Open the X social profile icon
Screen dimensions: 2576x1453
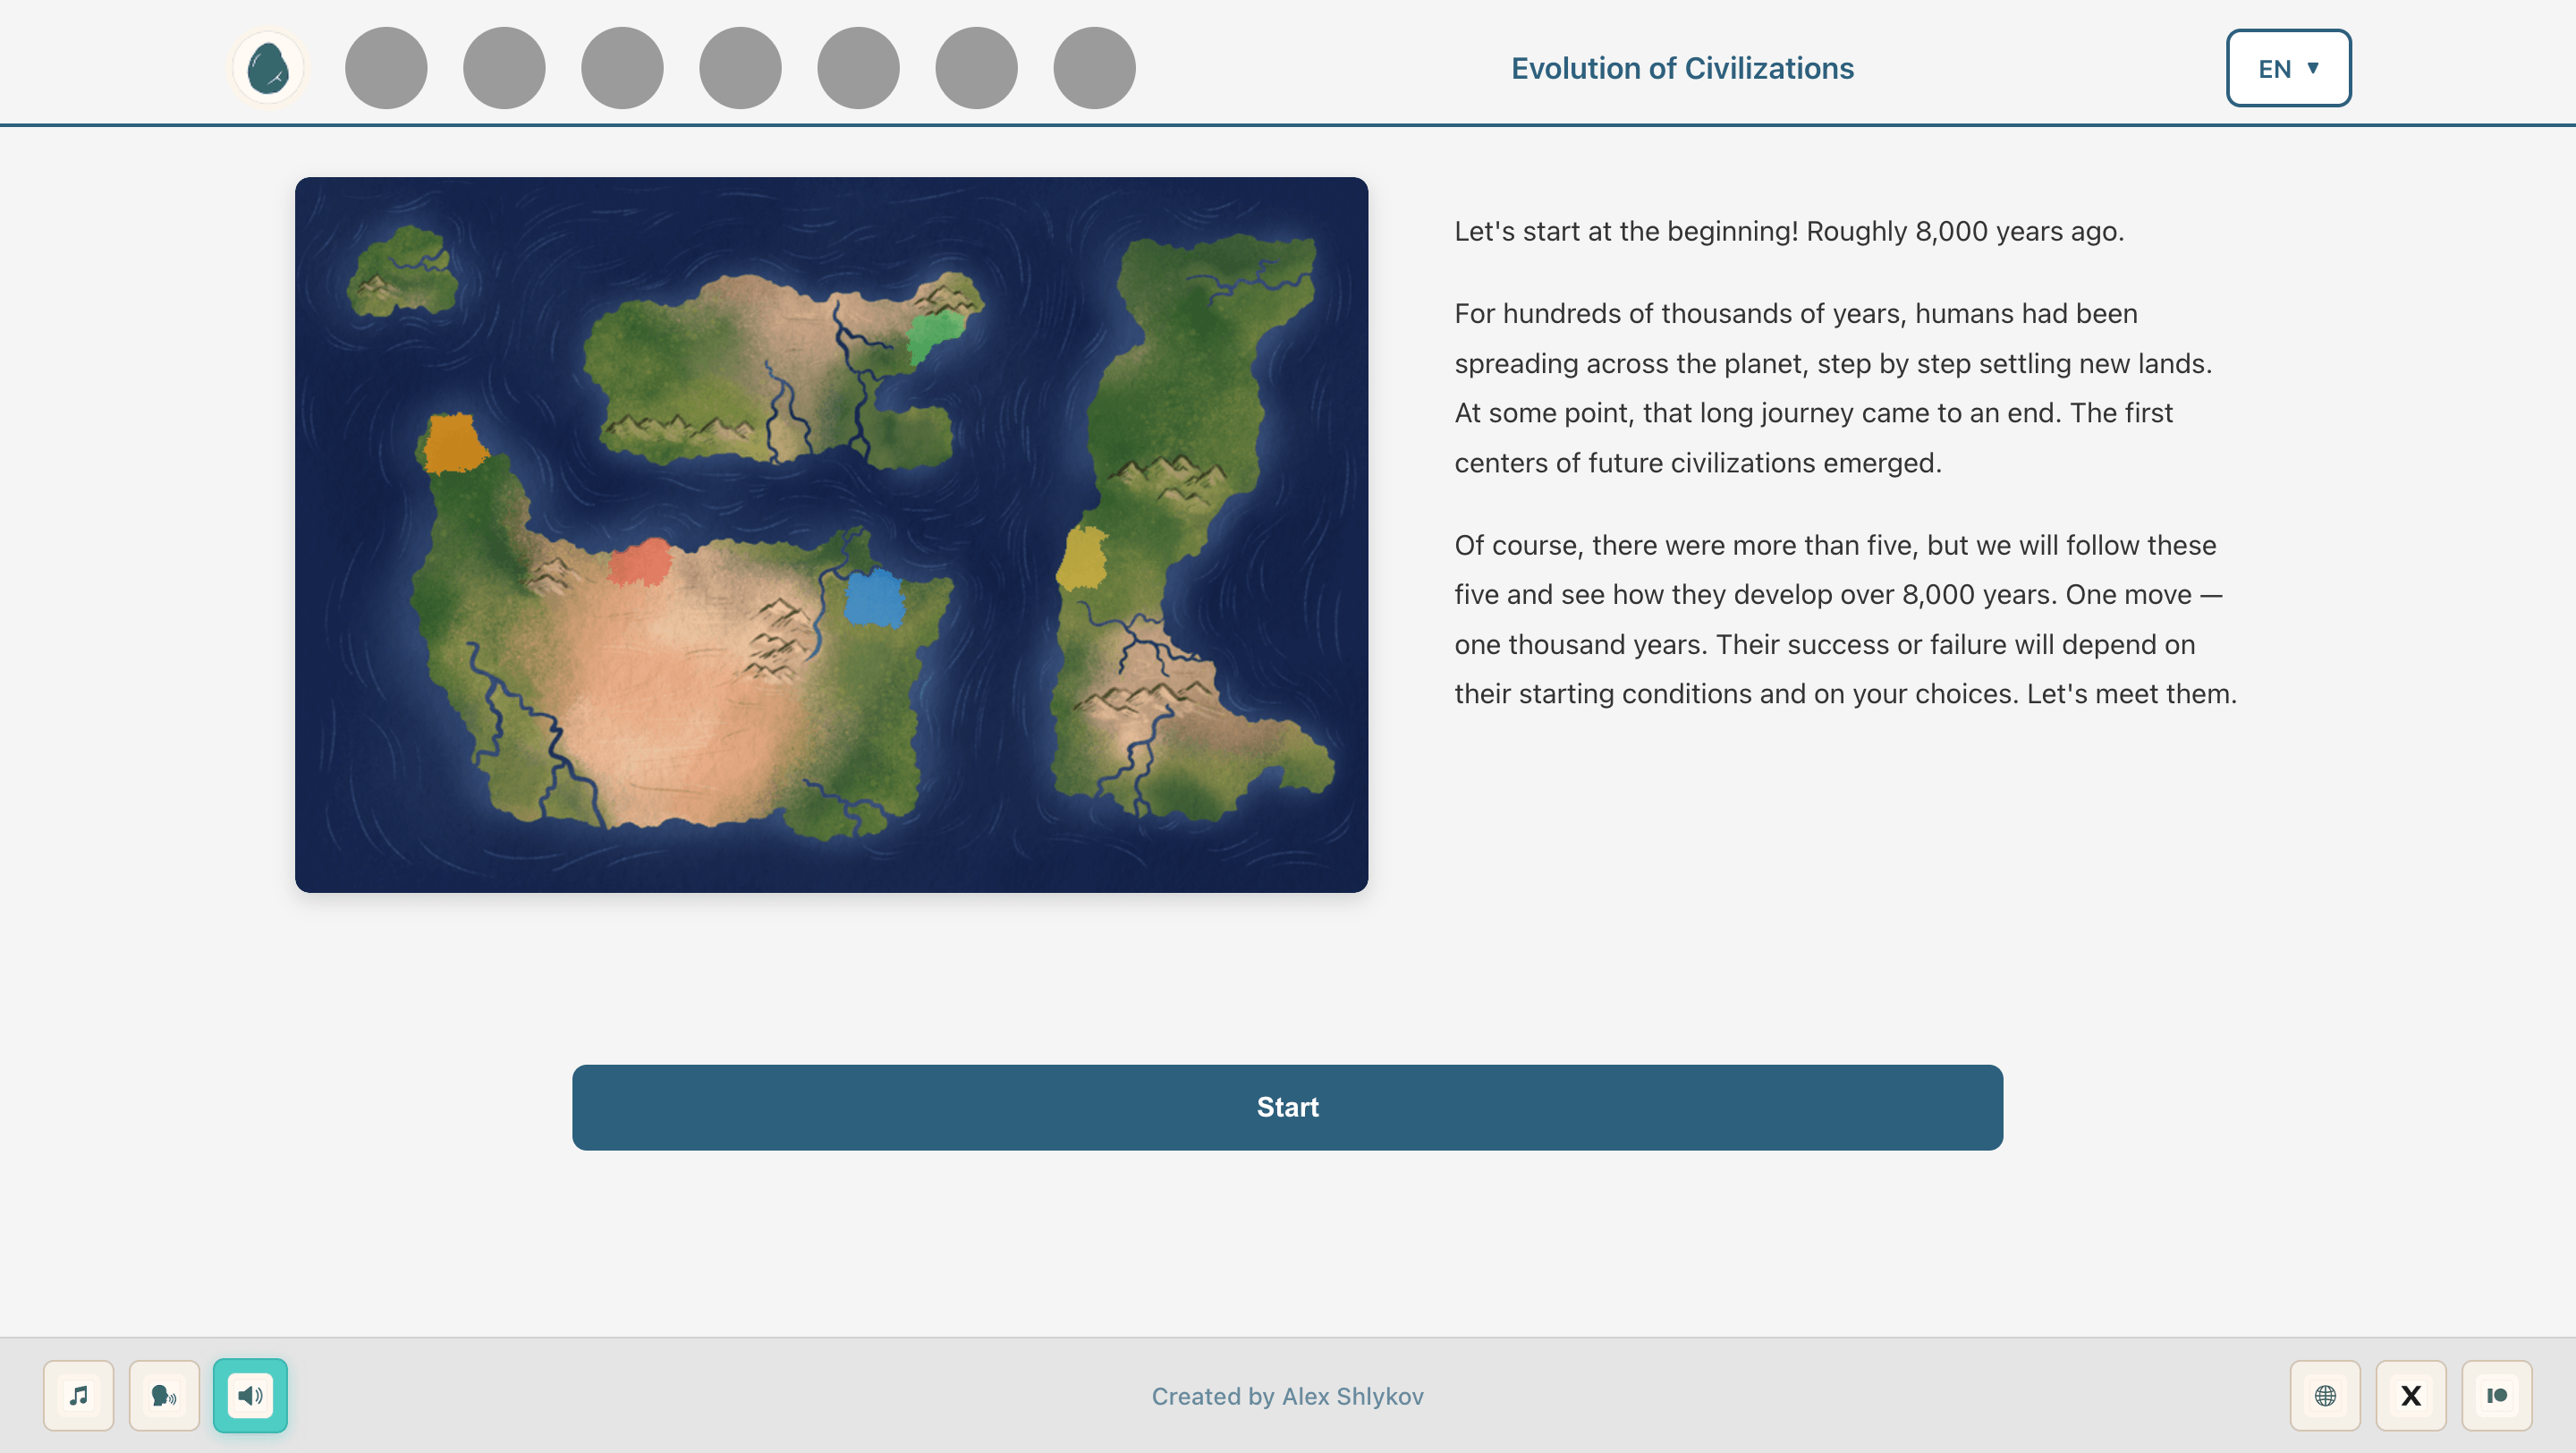coord(2411,1395)
